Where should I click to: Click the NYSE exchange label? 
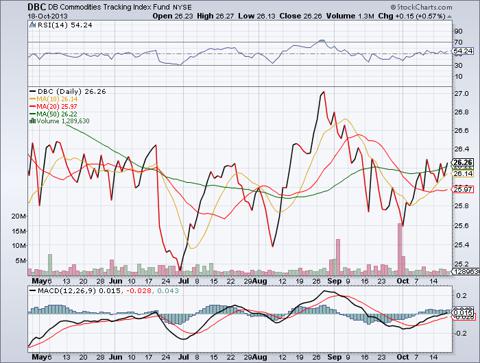pyautogui.click(x=182, y=7)
